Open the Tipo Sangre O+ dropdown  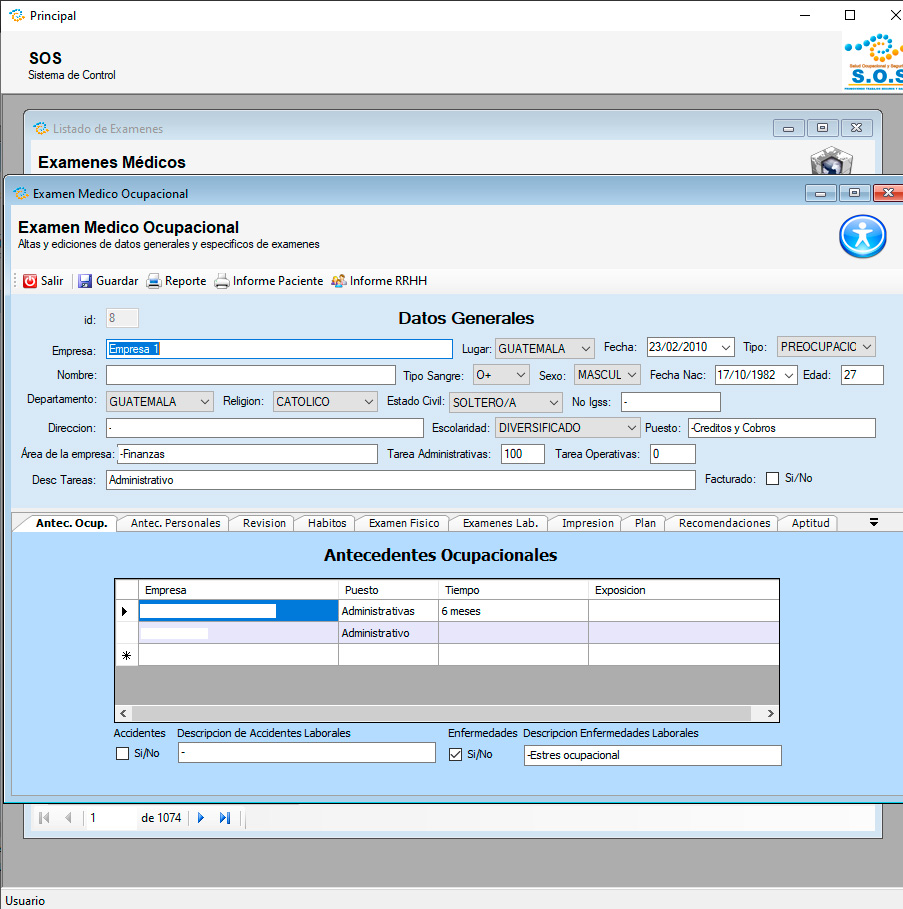click(520, 375)
